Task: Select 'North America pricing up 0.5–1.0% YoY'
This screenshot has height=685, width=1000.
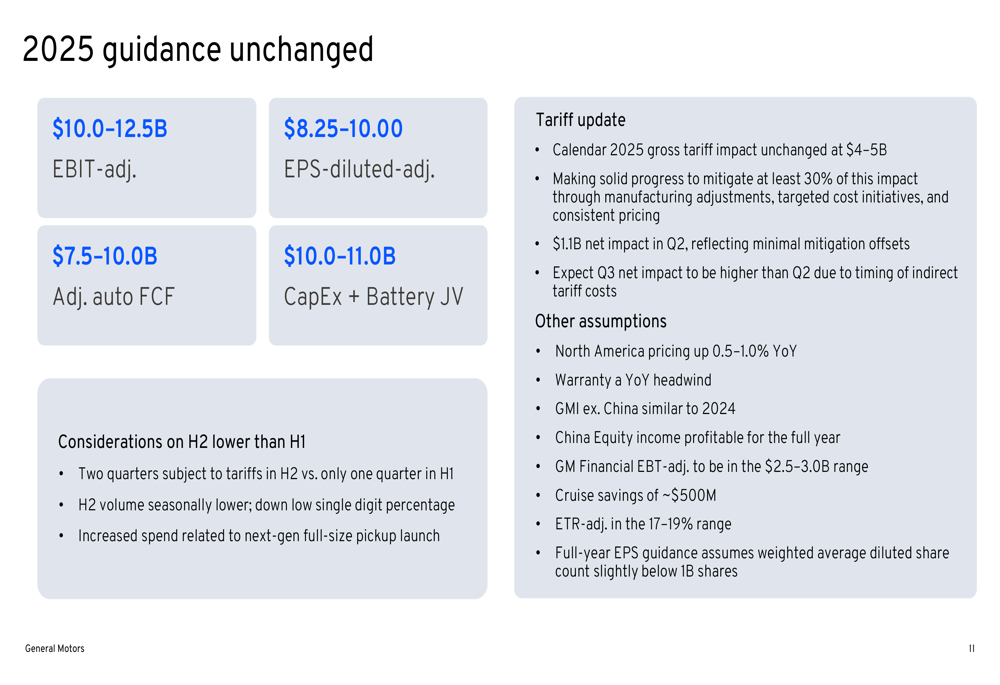Action: (x=676, y=351)
